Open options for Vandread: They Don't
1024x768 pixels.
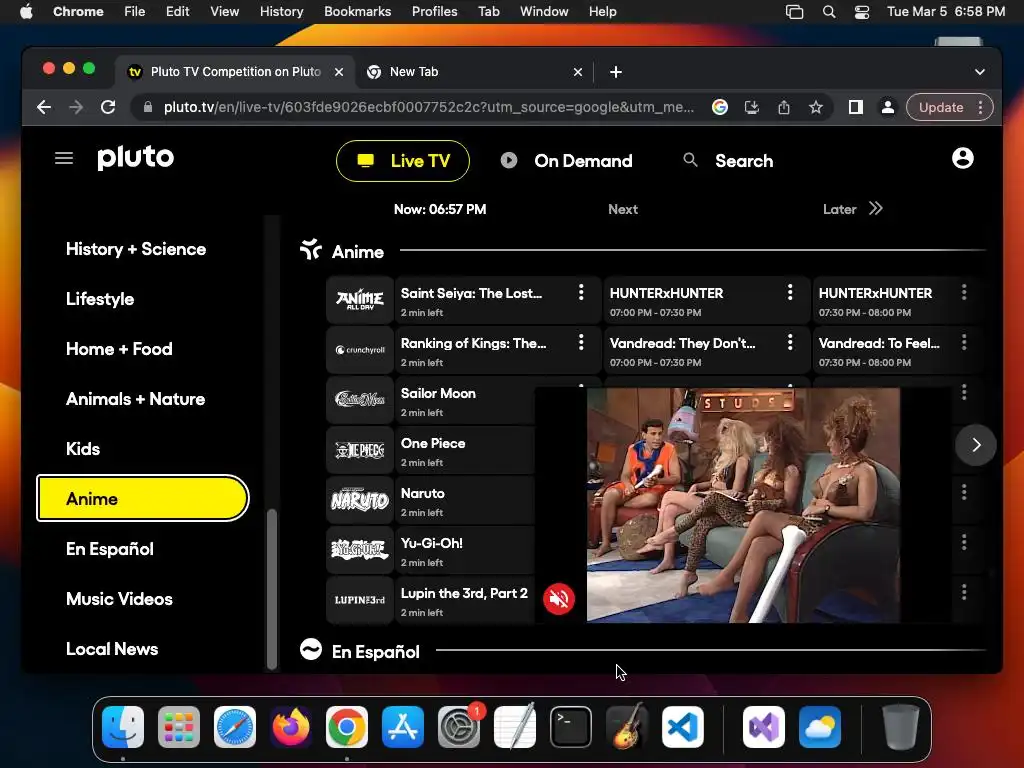coord(790,342)
